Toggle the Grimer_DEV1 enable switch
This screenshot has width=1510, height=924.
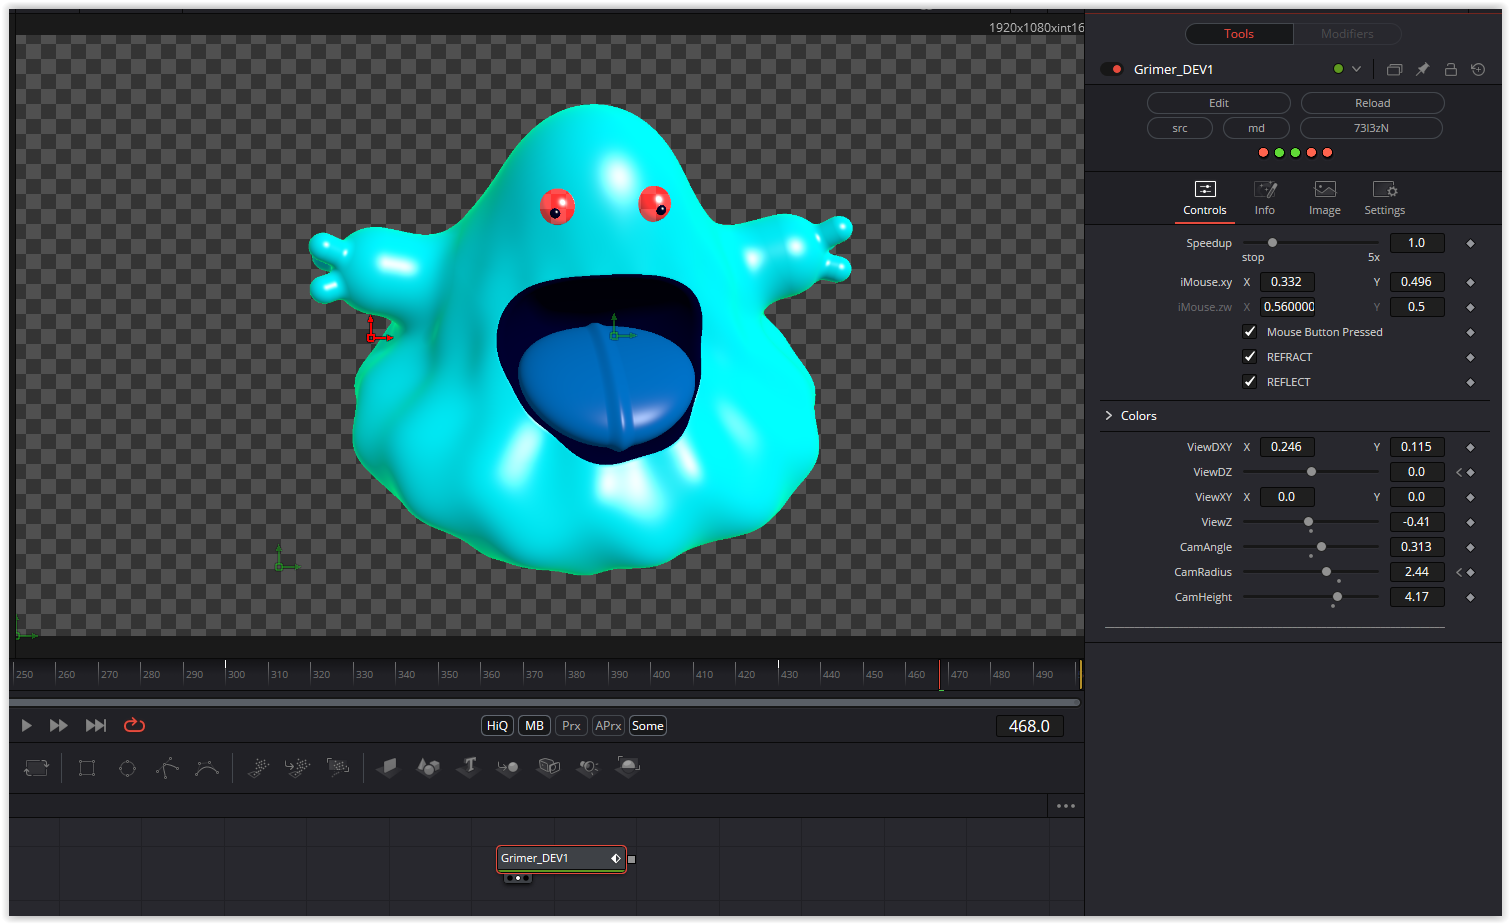[1112, 69]
